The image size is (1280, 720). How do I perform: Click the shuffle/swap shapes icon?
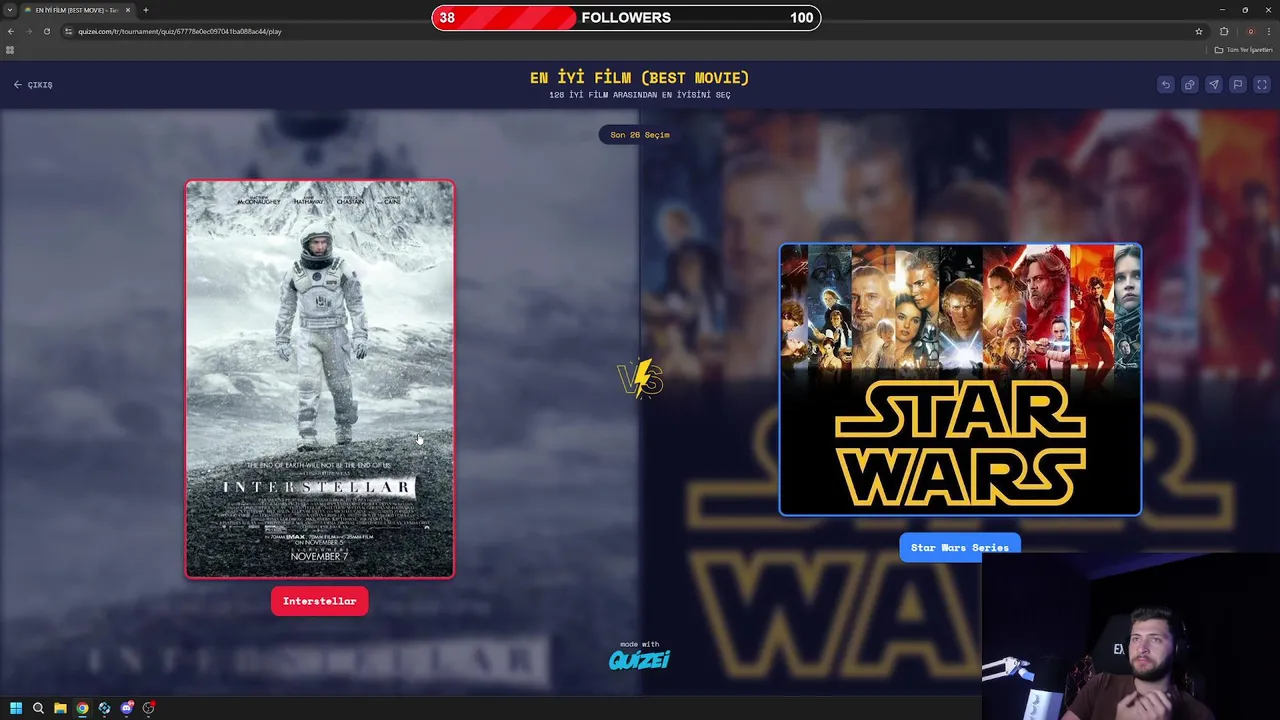pos(1189,85)
